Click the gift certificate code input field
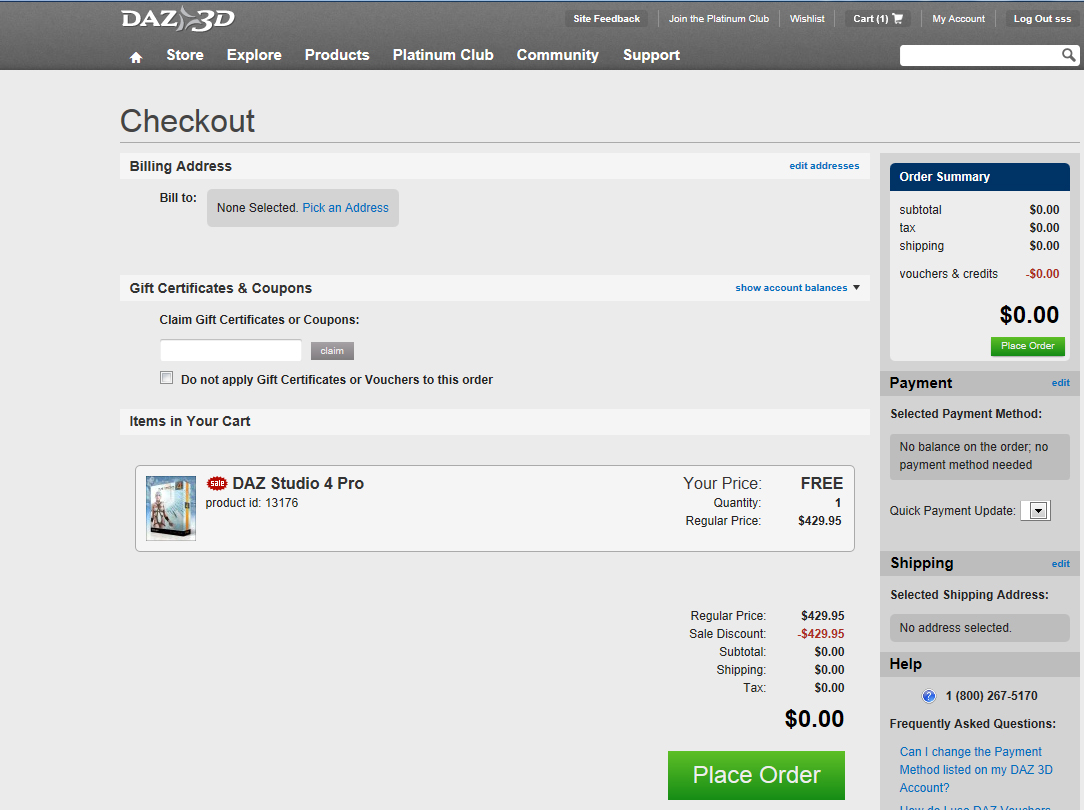The height and width of the screenshot is (810, 1084). pos(231,350)
